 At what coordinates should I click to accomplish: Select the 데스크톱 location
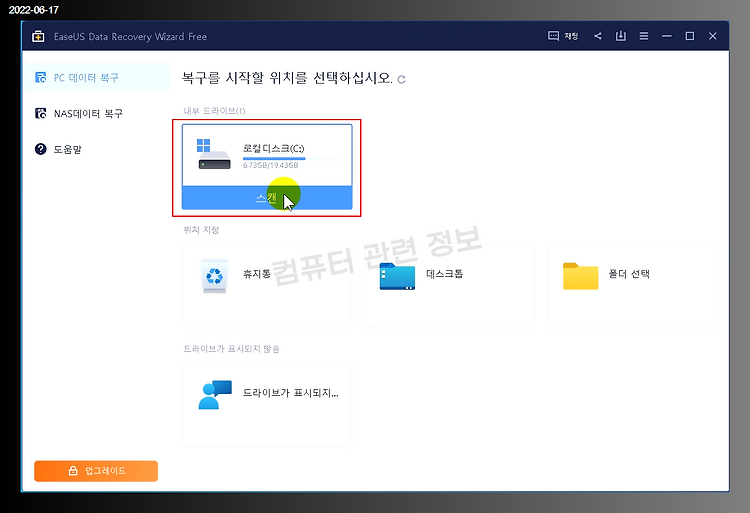pos(450,285)
